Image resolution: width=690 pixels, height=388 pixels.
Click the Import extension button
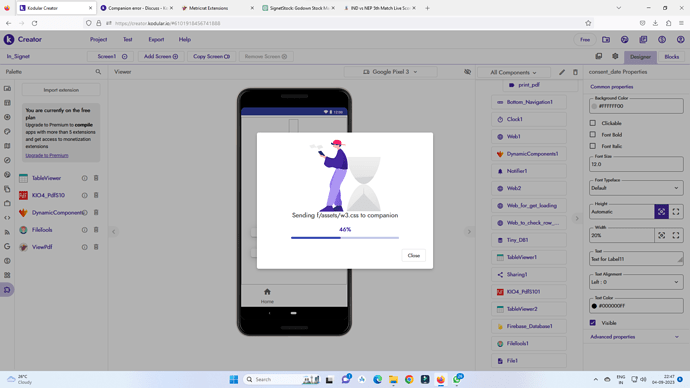(x=61, y=90)
